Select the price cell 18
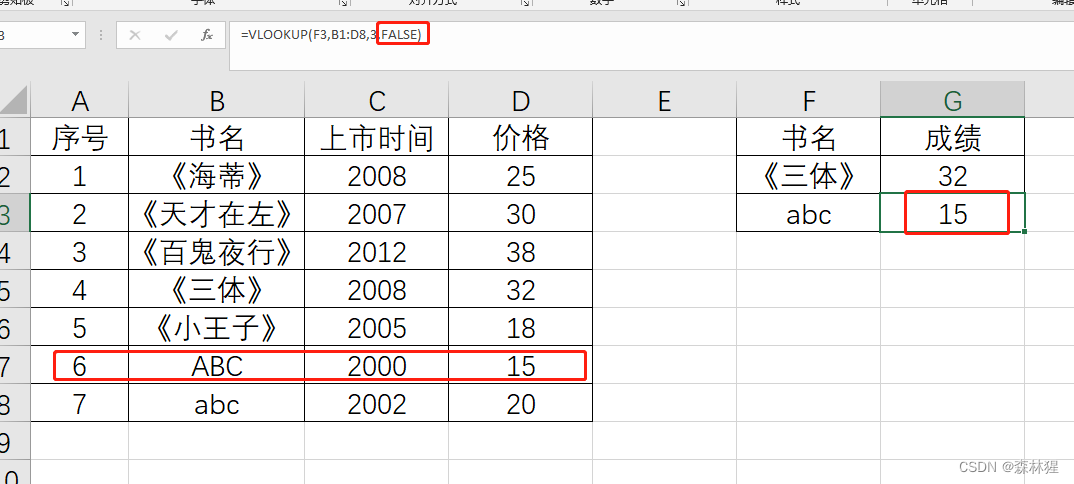The width and height of the screenshot is (1074, 484). pyautogui.click(x=521, y=327)
